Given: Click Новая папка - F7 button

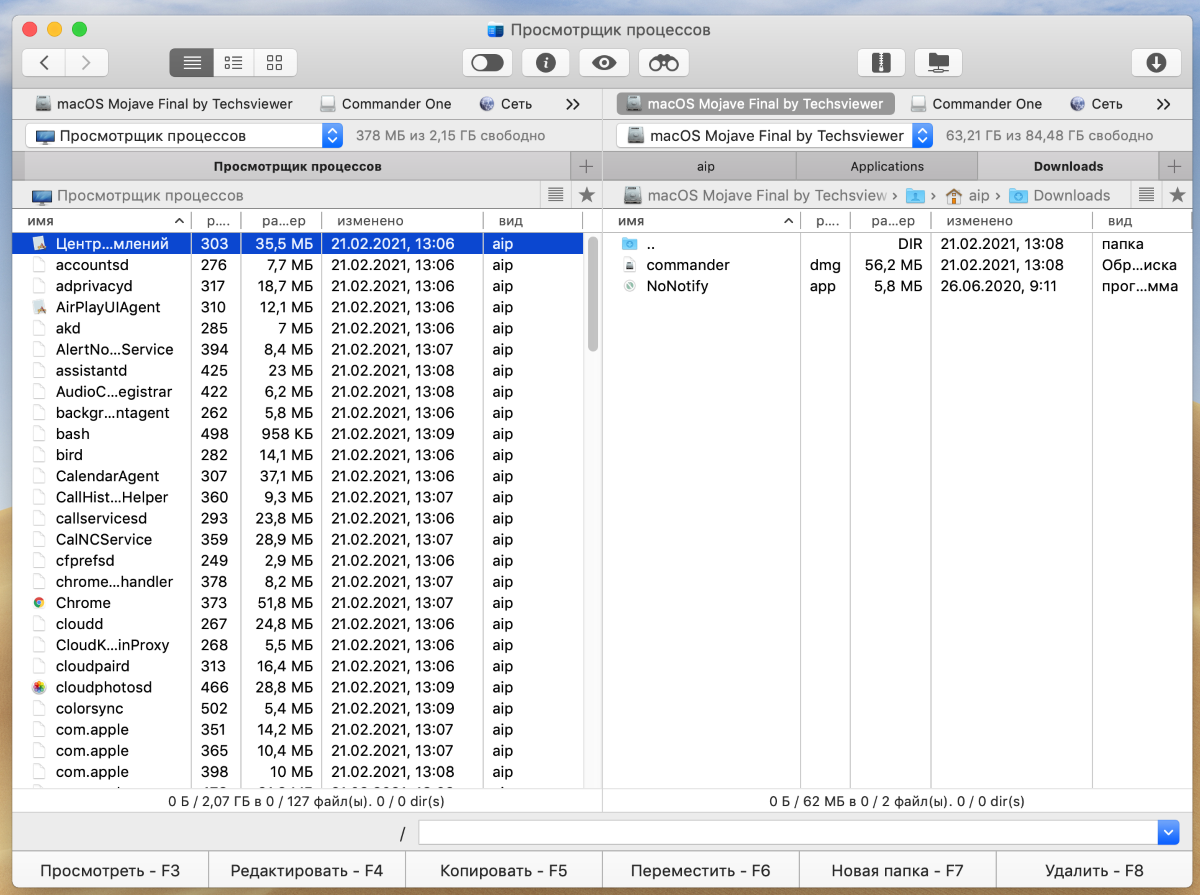Looking at the screenshot, I should click(898, 871).
